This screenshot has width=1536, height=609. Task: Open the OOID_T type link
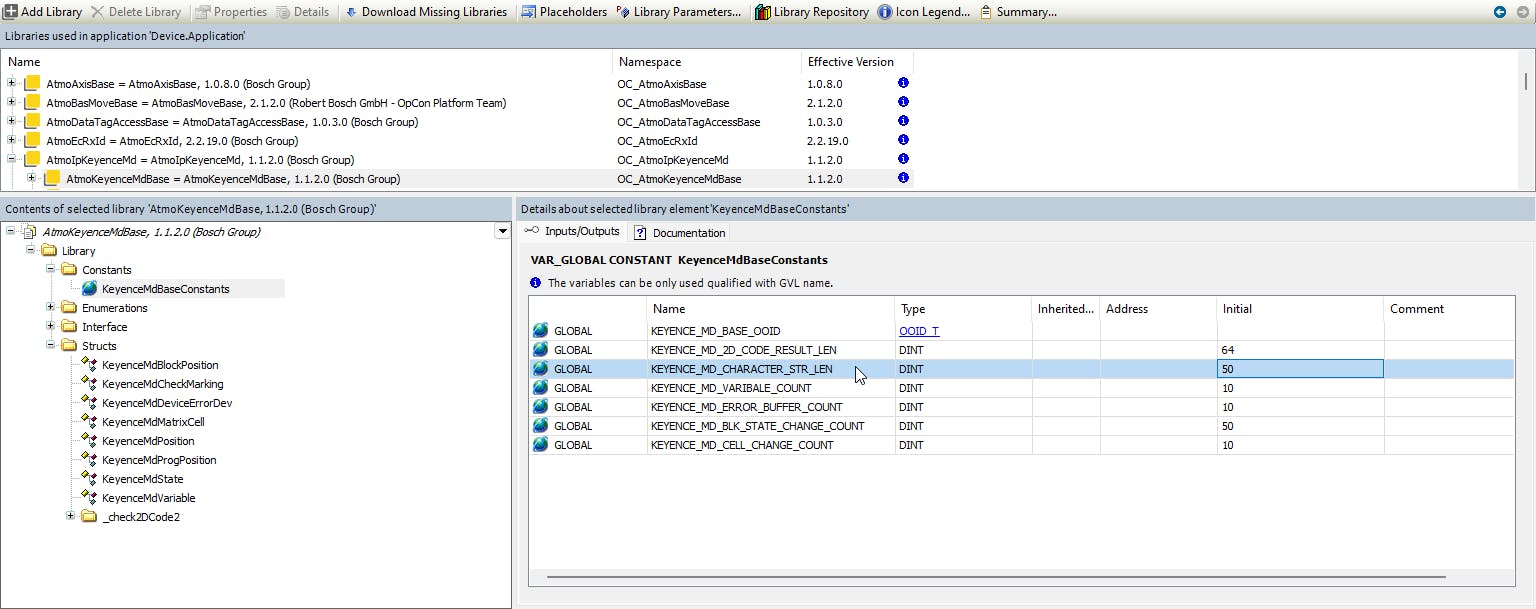point(919,331)
